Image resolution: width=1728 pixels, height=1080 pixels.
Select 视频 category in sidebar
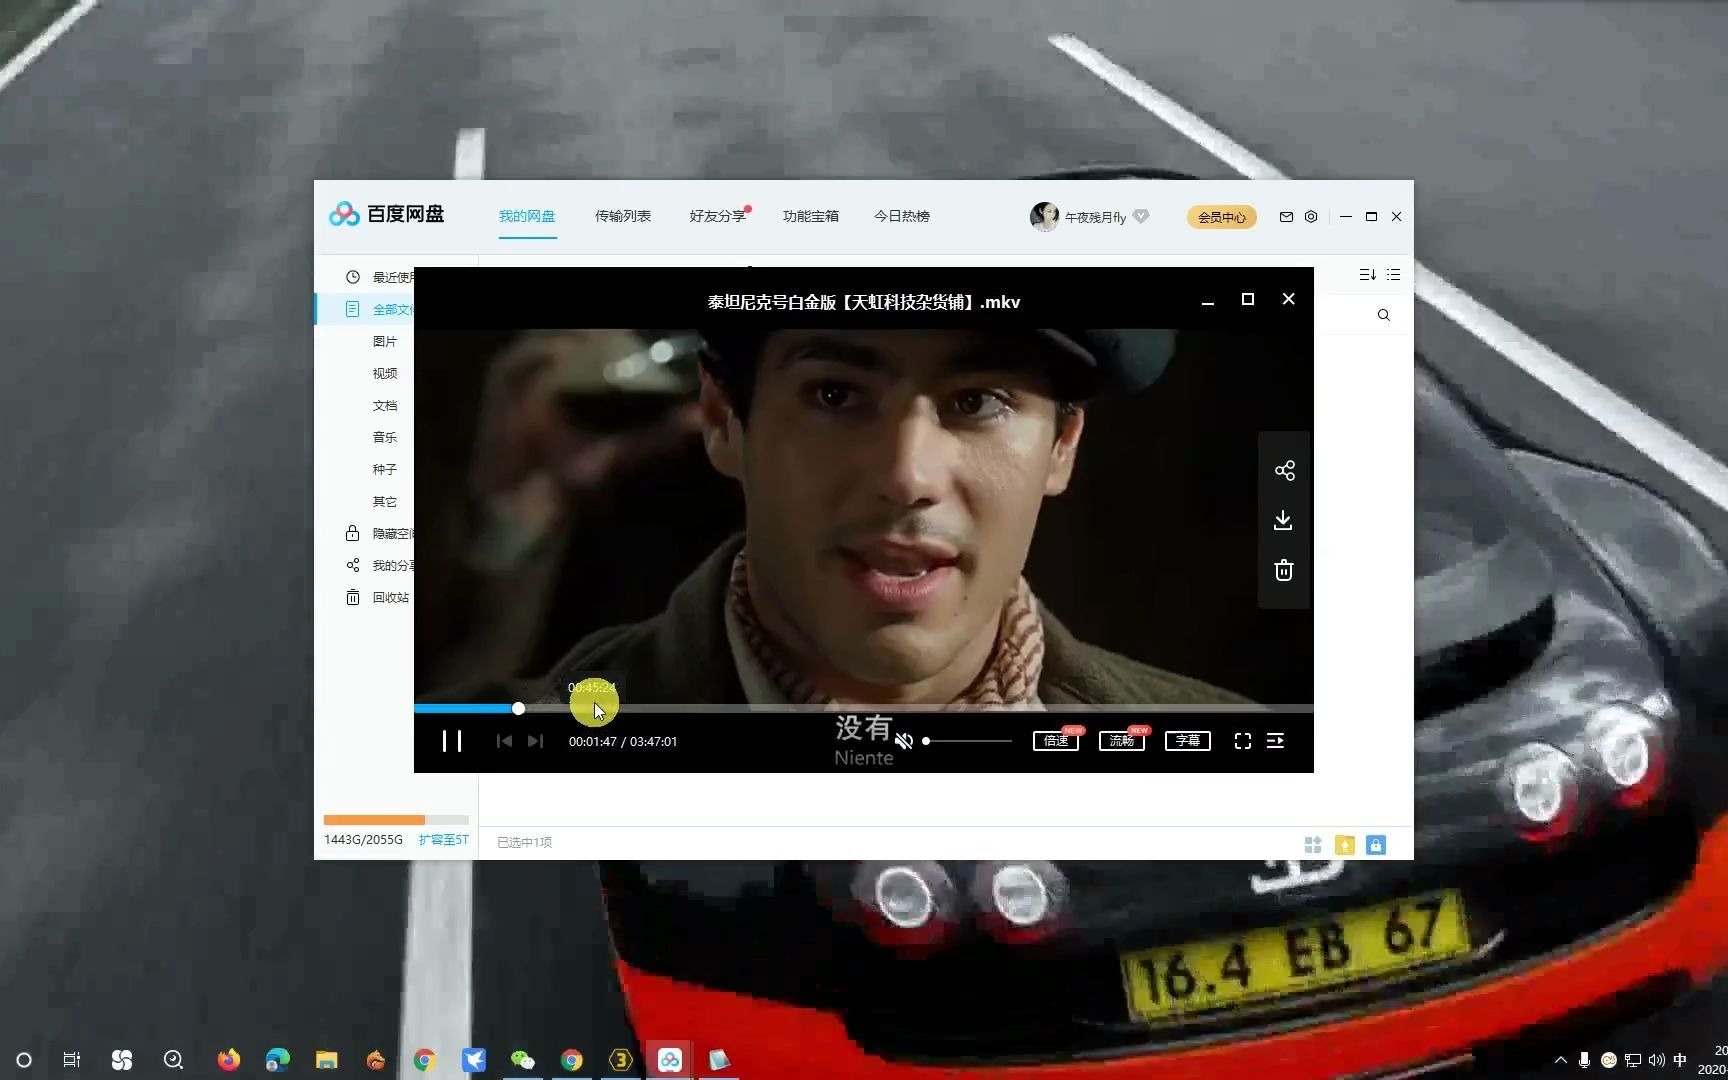(385, 374)
